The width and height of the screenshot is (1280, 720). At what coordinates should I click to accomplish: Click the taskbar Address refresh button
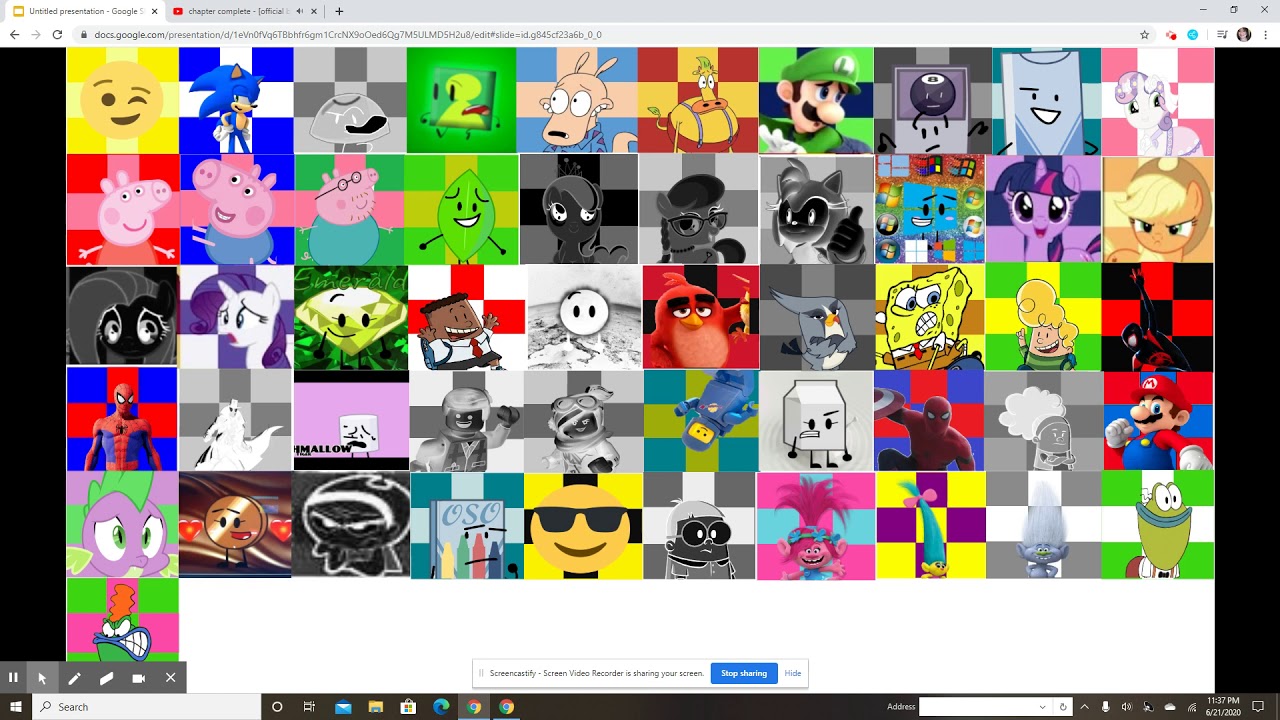(1063, 706)
